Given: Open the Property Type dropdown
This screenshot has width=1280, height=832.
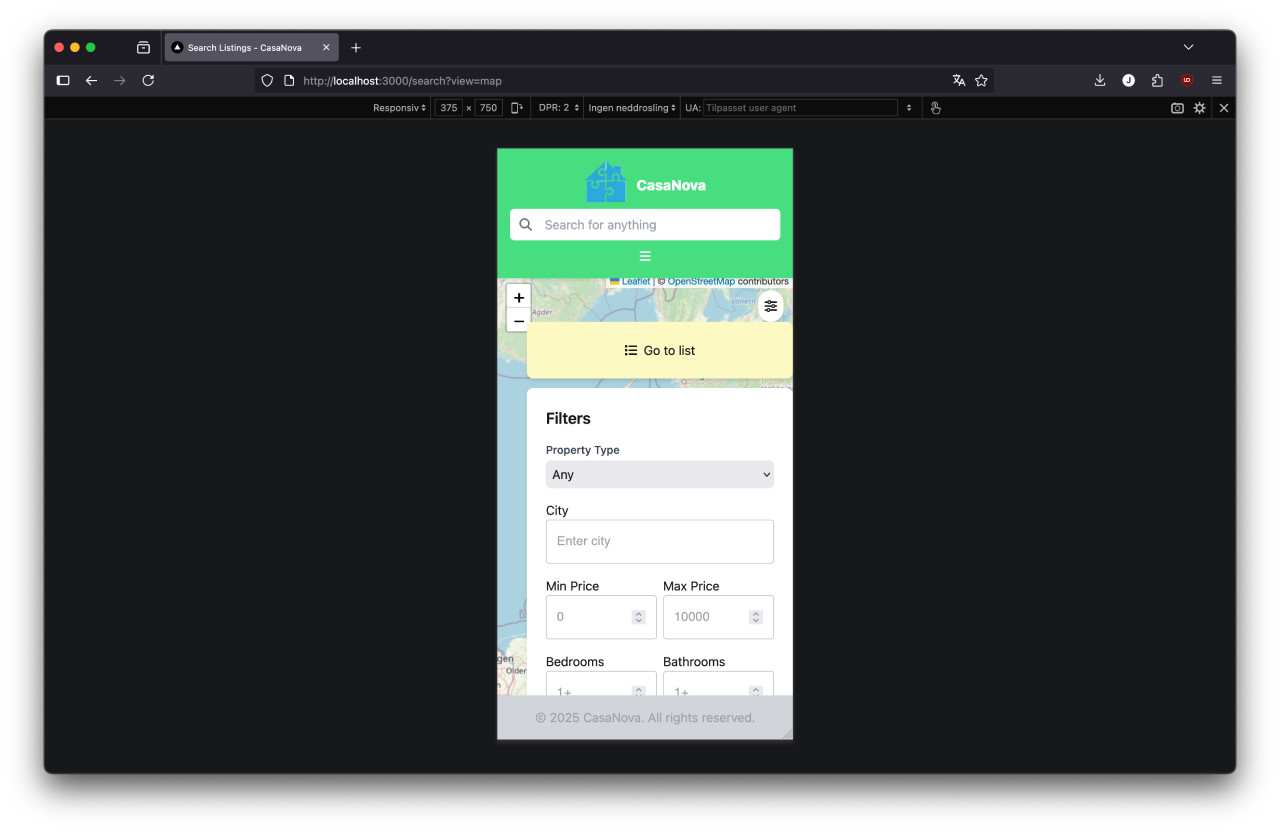Looking at the screenshot, I should pyautogui.click(x=659, y=475).
